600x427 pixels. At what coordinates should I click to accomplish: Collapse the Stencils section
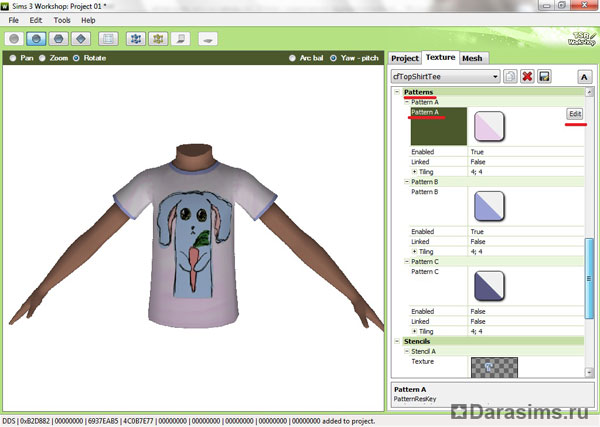coord(397,341)
